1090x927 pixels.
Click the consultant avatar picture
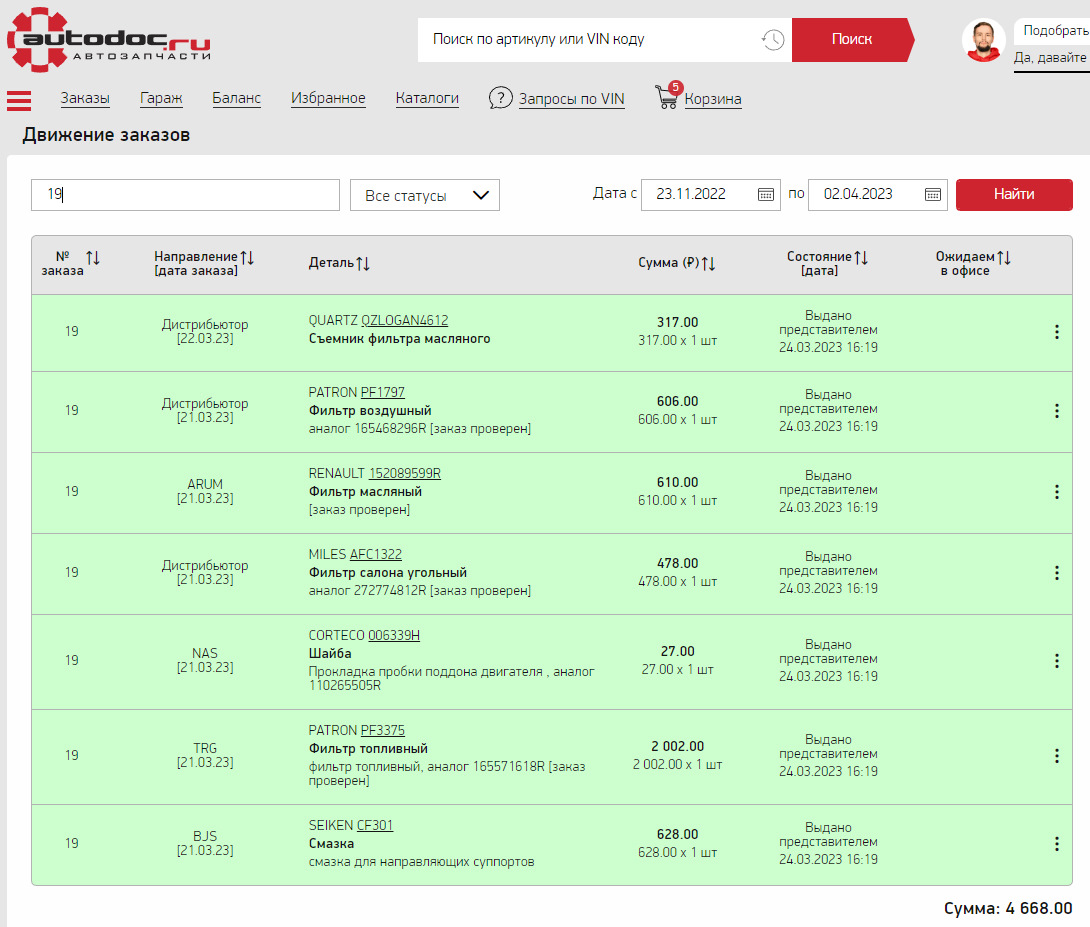pyautogui.click(x=984, y=40)
